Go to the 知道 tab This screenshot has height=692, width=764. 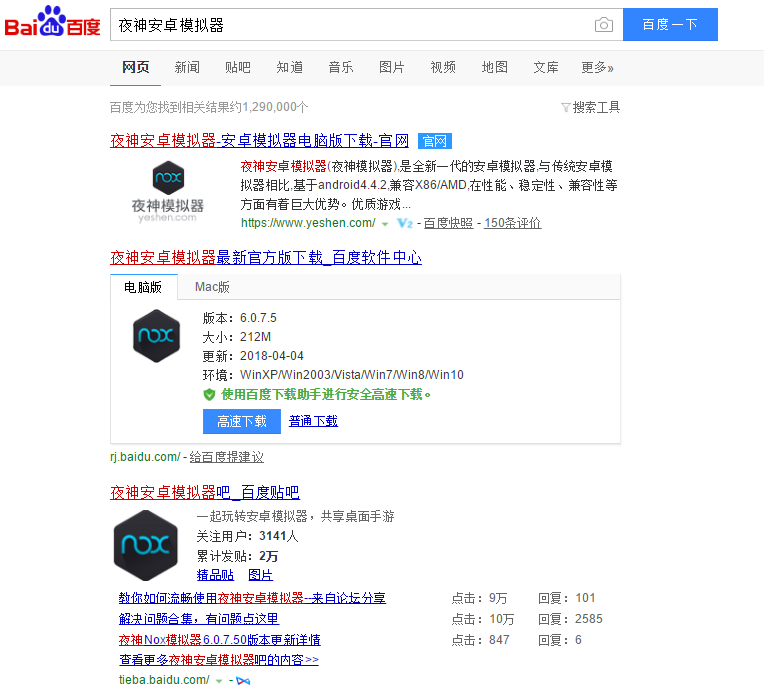coord(289,67)
